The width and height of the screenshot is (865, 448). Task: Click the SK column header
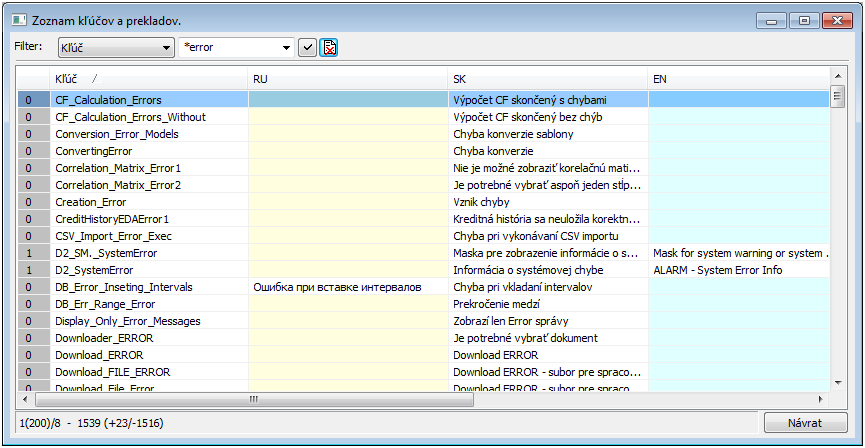[548, 78]
